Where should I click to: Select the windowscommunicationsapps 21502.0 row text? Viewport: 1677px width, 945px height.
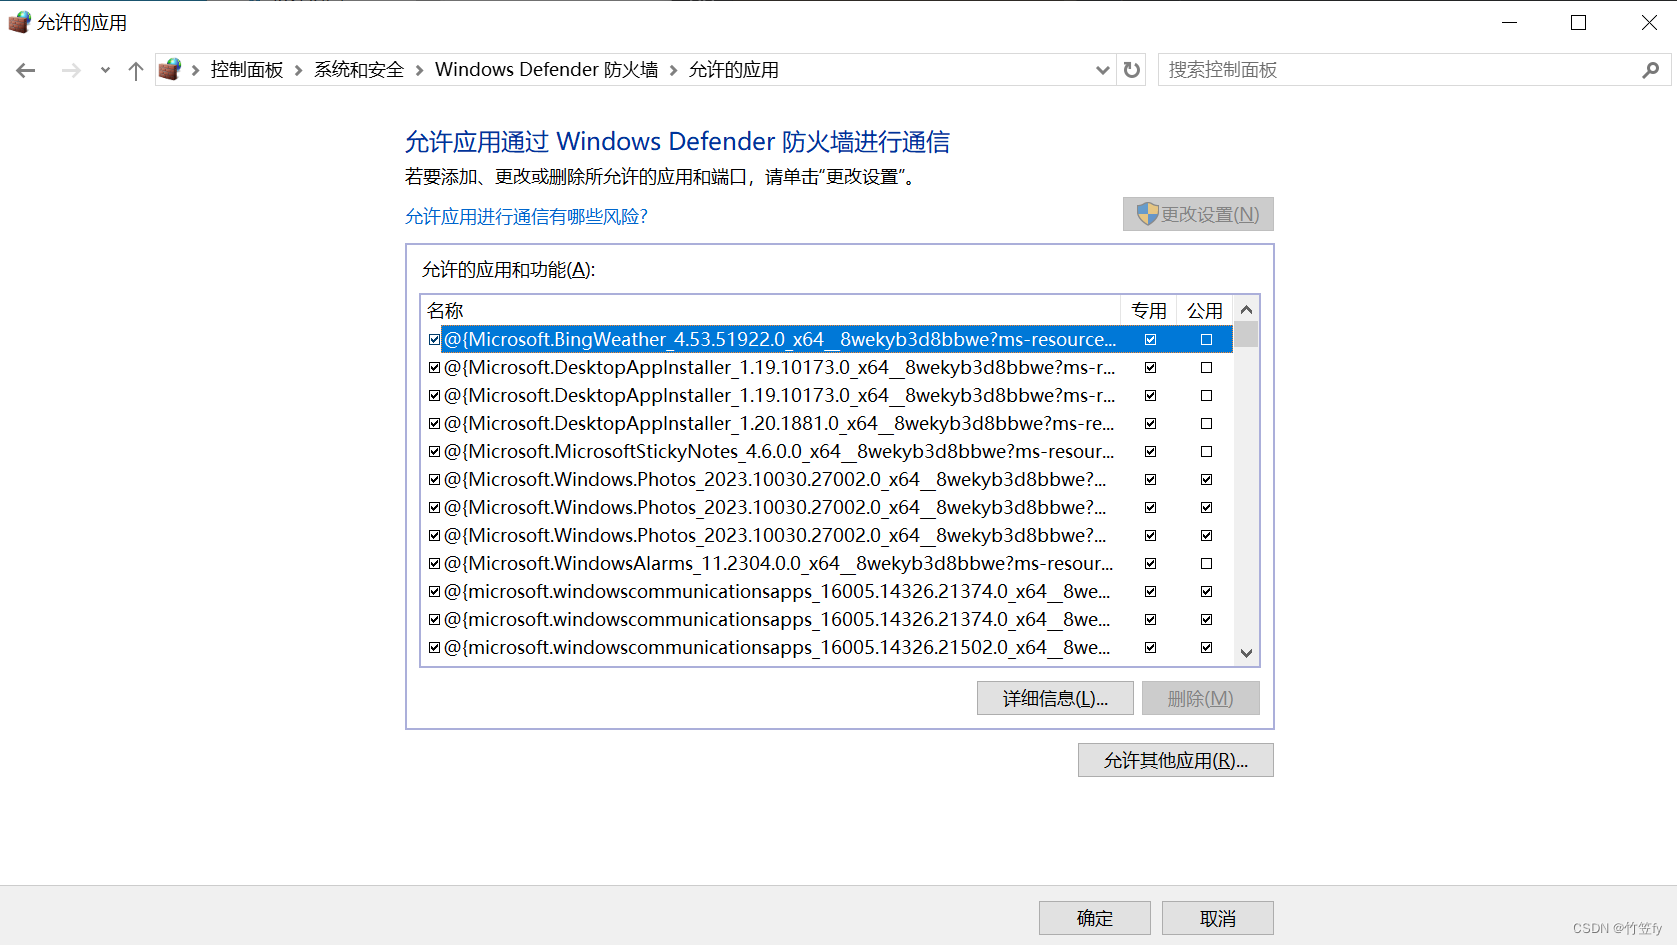coord(777,648)
